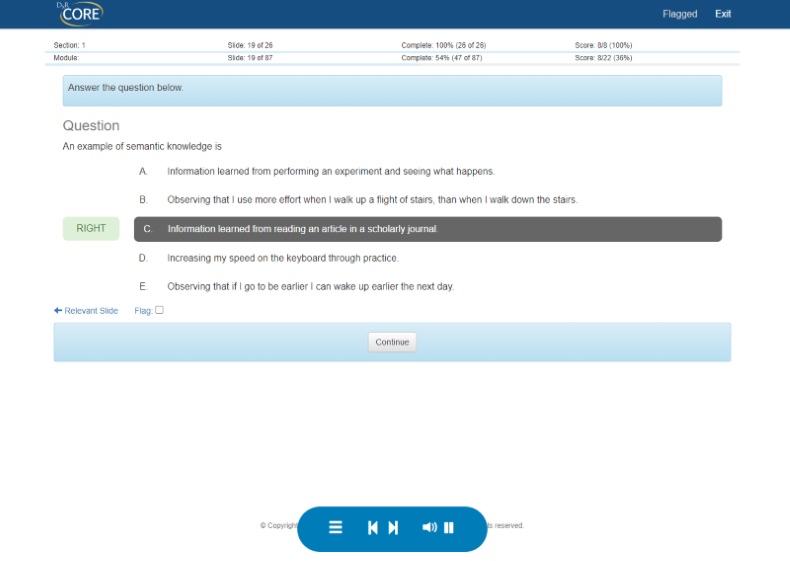Screen dimensions: 790x561
Task: Click the green RIGHT result badge
Action: point(91,229)
